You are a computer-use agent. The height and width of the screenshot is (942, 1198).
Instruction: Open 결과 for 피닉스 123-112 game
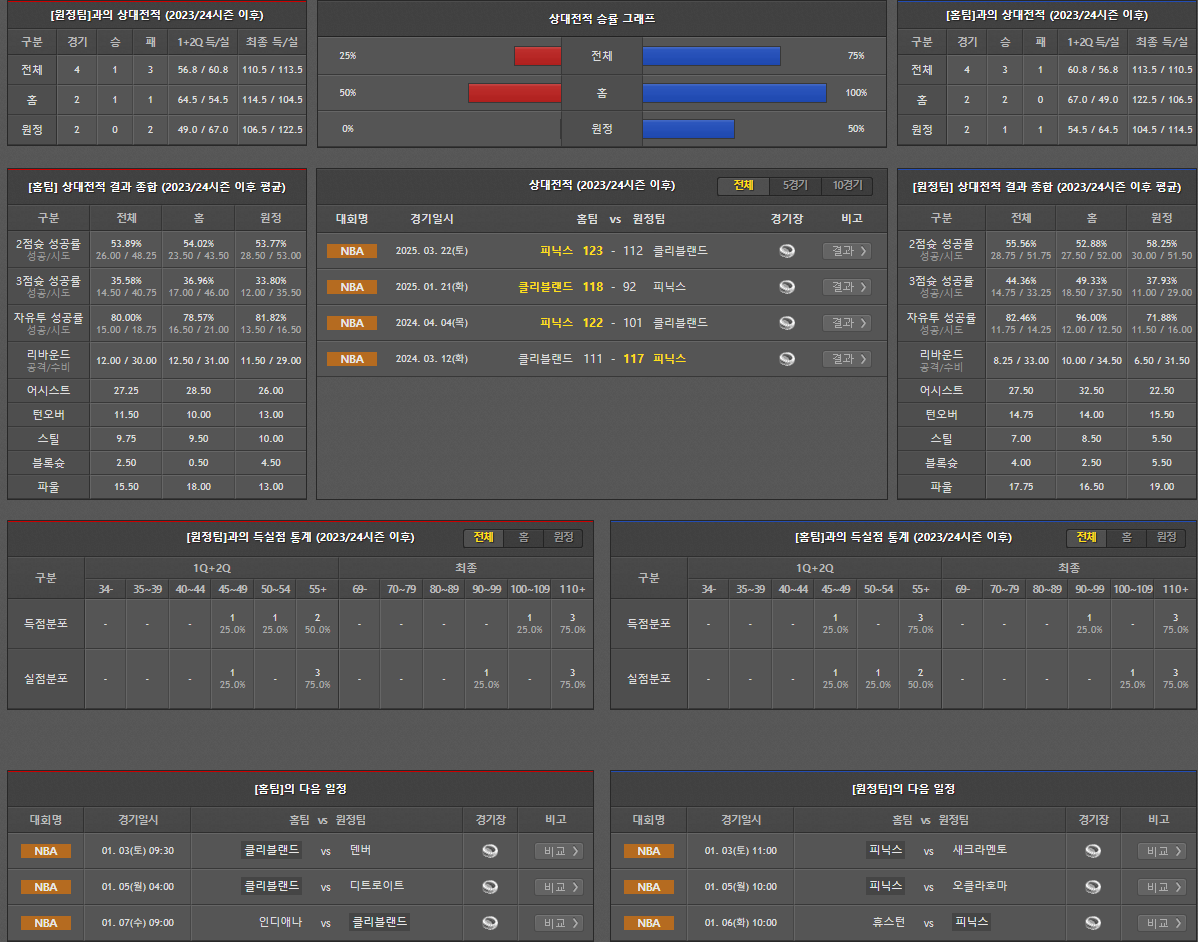(x=846, y=251)
